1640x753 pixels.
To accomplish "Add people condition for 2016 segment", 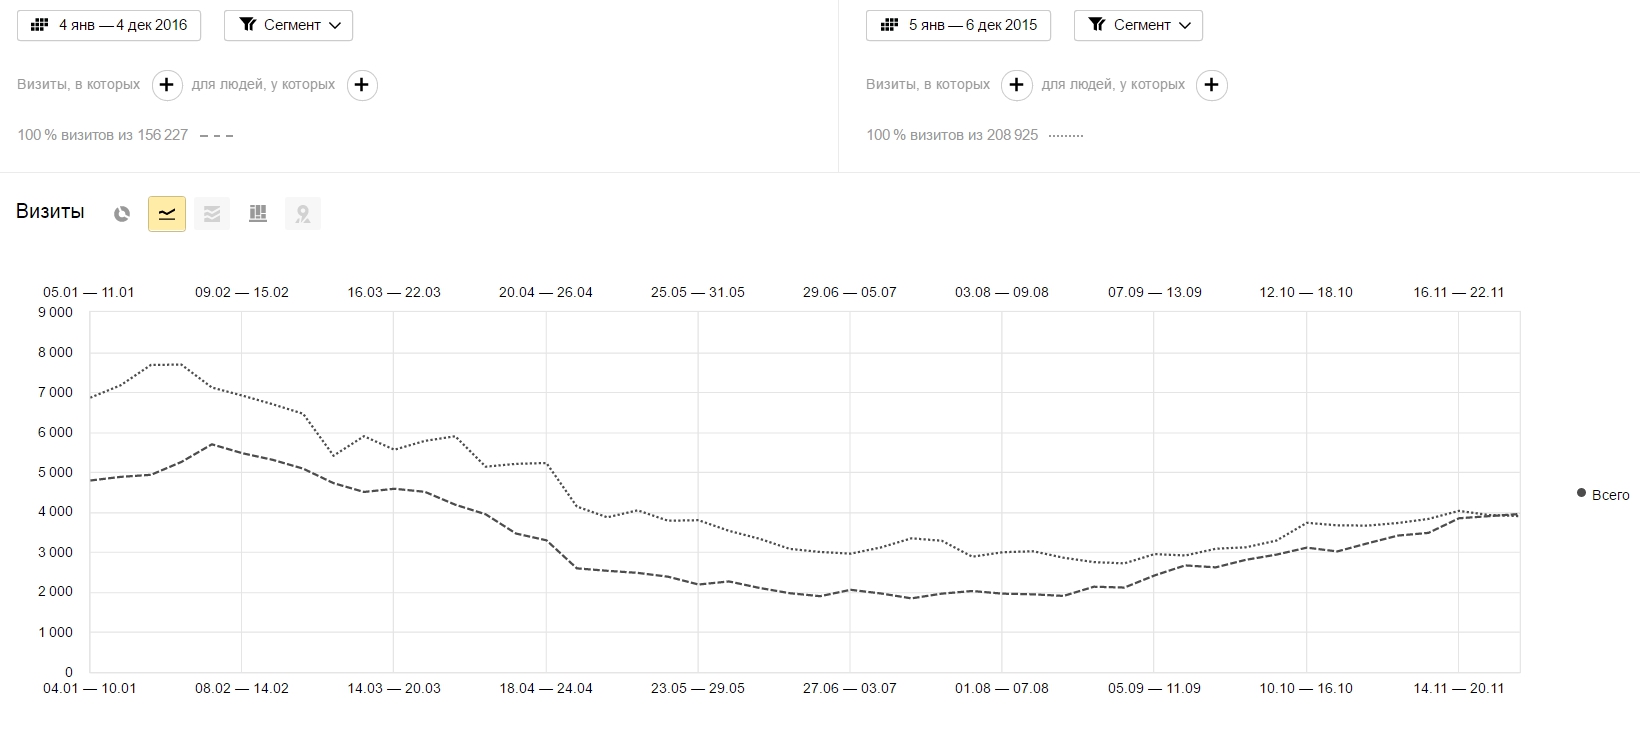I will coord(362,85).
